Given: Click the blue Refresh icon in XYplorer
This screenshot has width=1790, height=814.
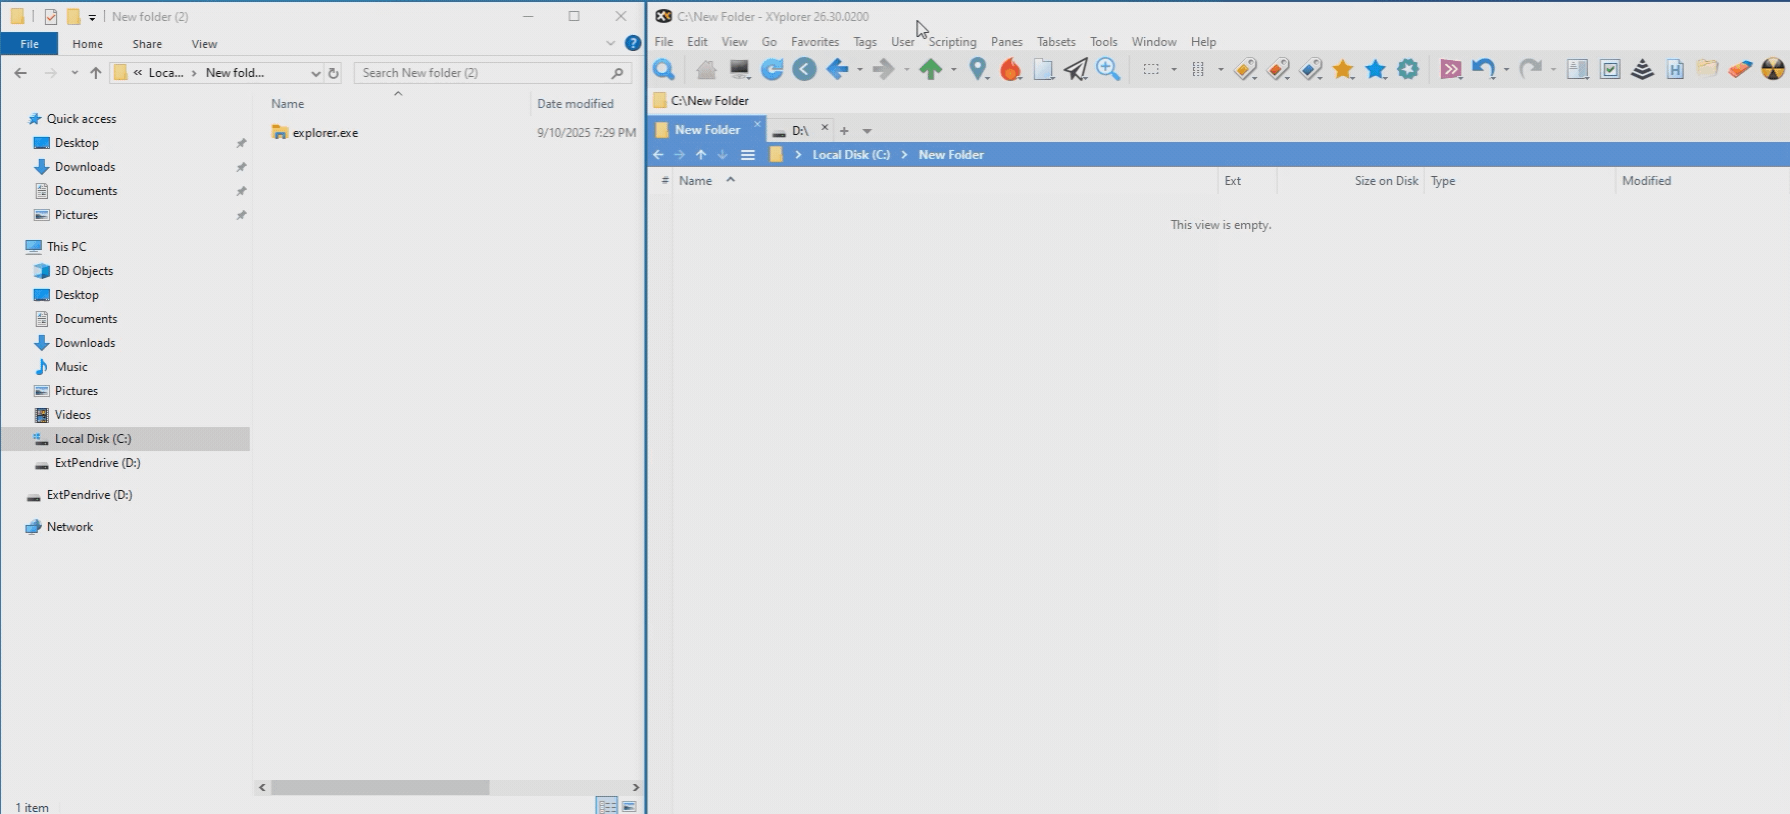Looking at the screenshot, I should coord(772,69).
